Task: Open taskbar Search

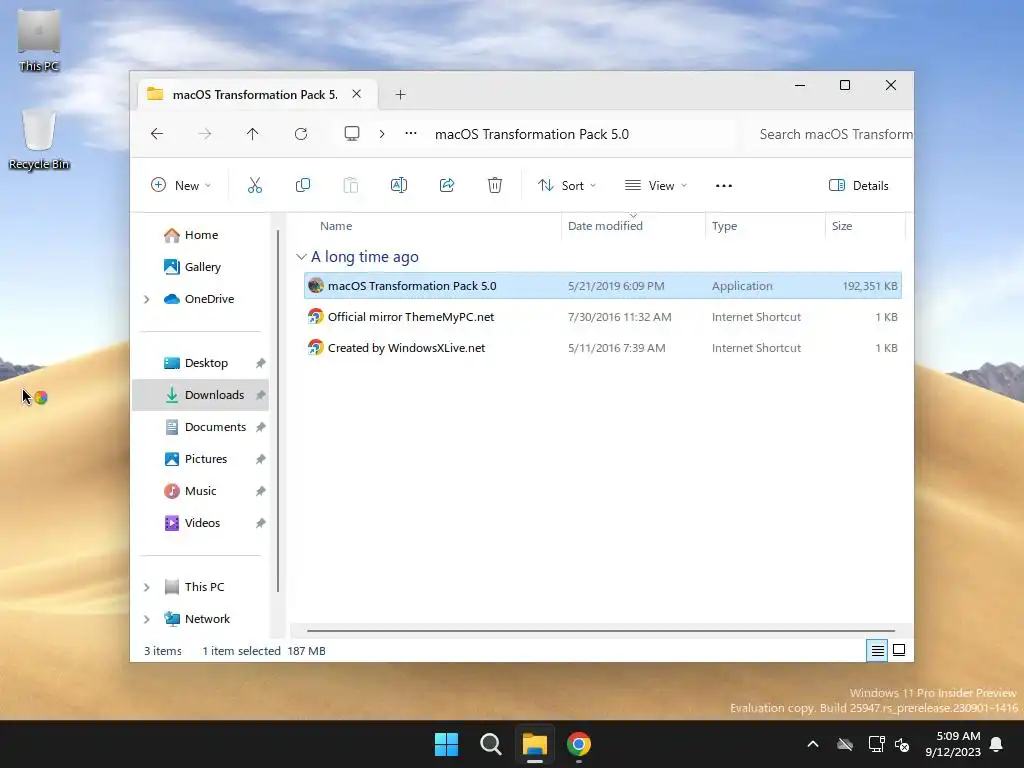Action: click(x=490, y=744)
